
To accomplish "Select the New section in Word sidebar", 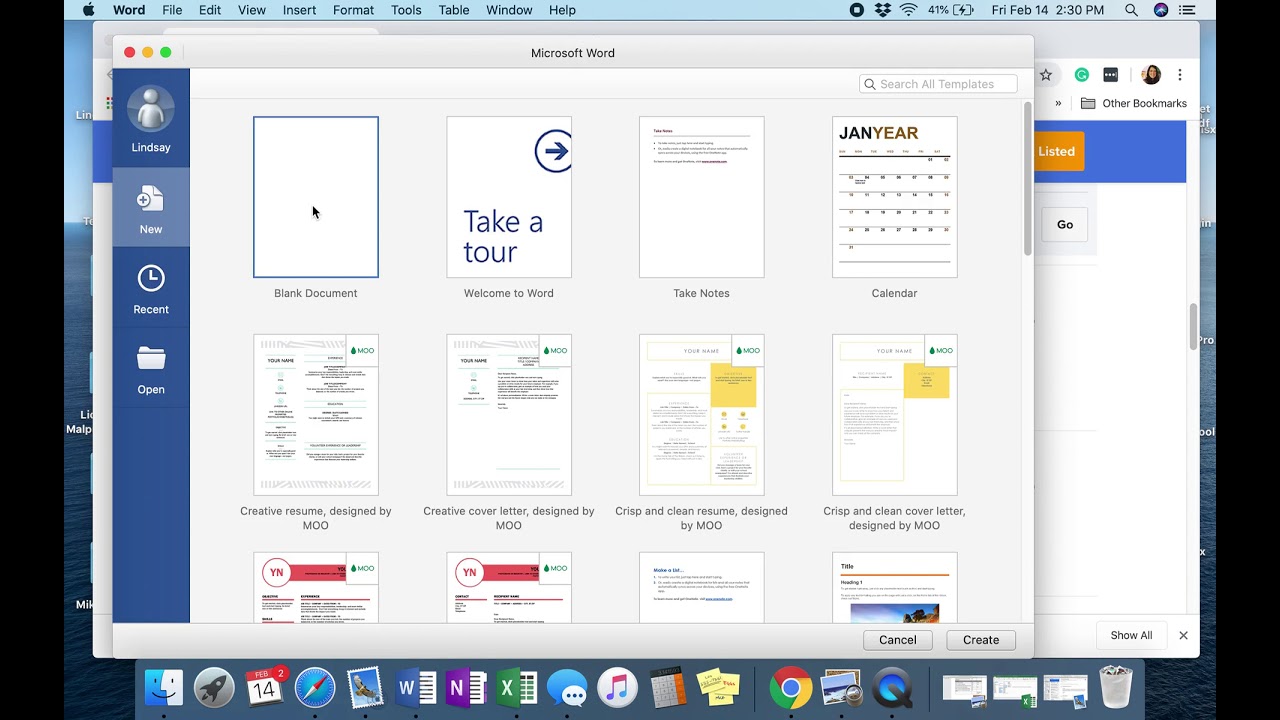I will pos(151,207).
